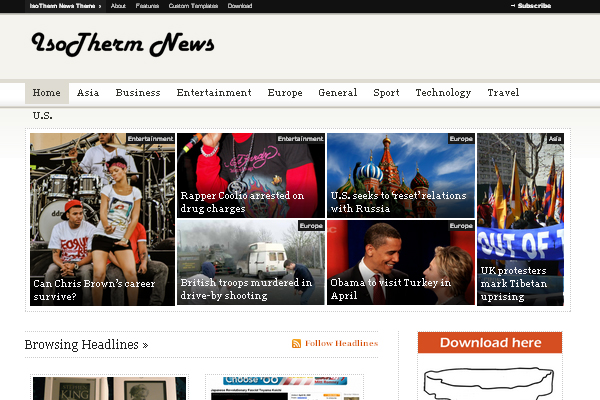Open the Entertainment category tab
This screenshot has height=400, width=600.
point(214,93)
